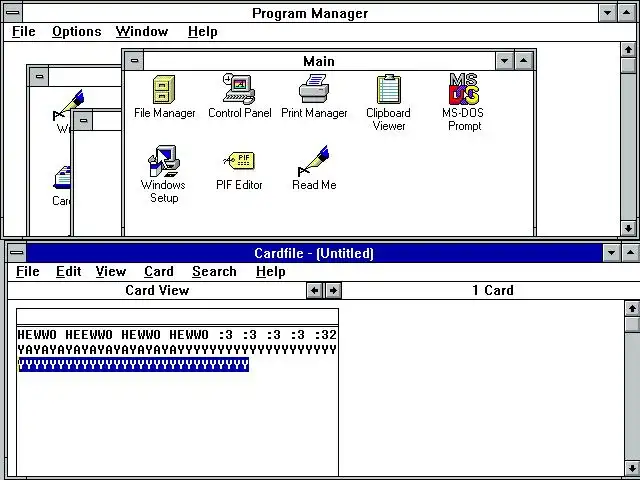Go to next card with right arrow

tap(333, 290)
